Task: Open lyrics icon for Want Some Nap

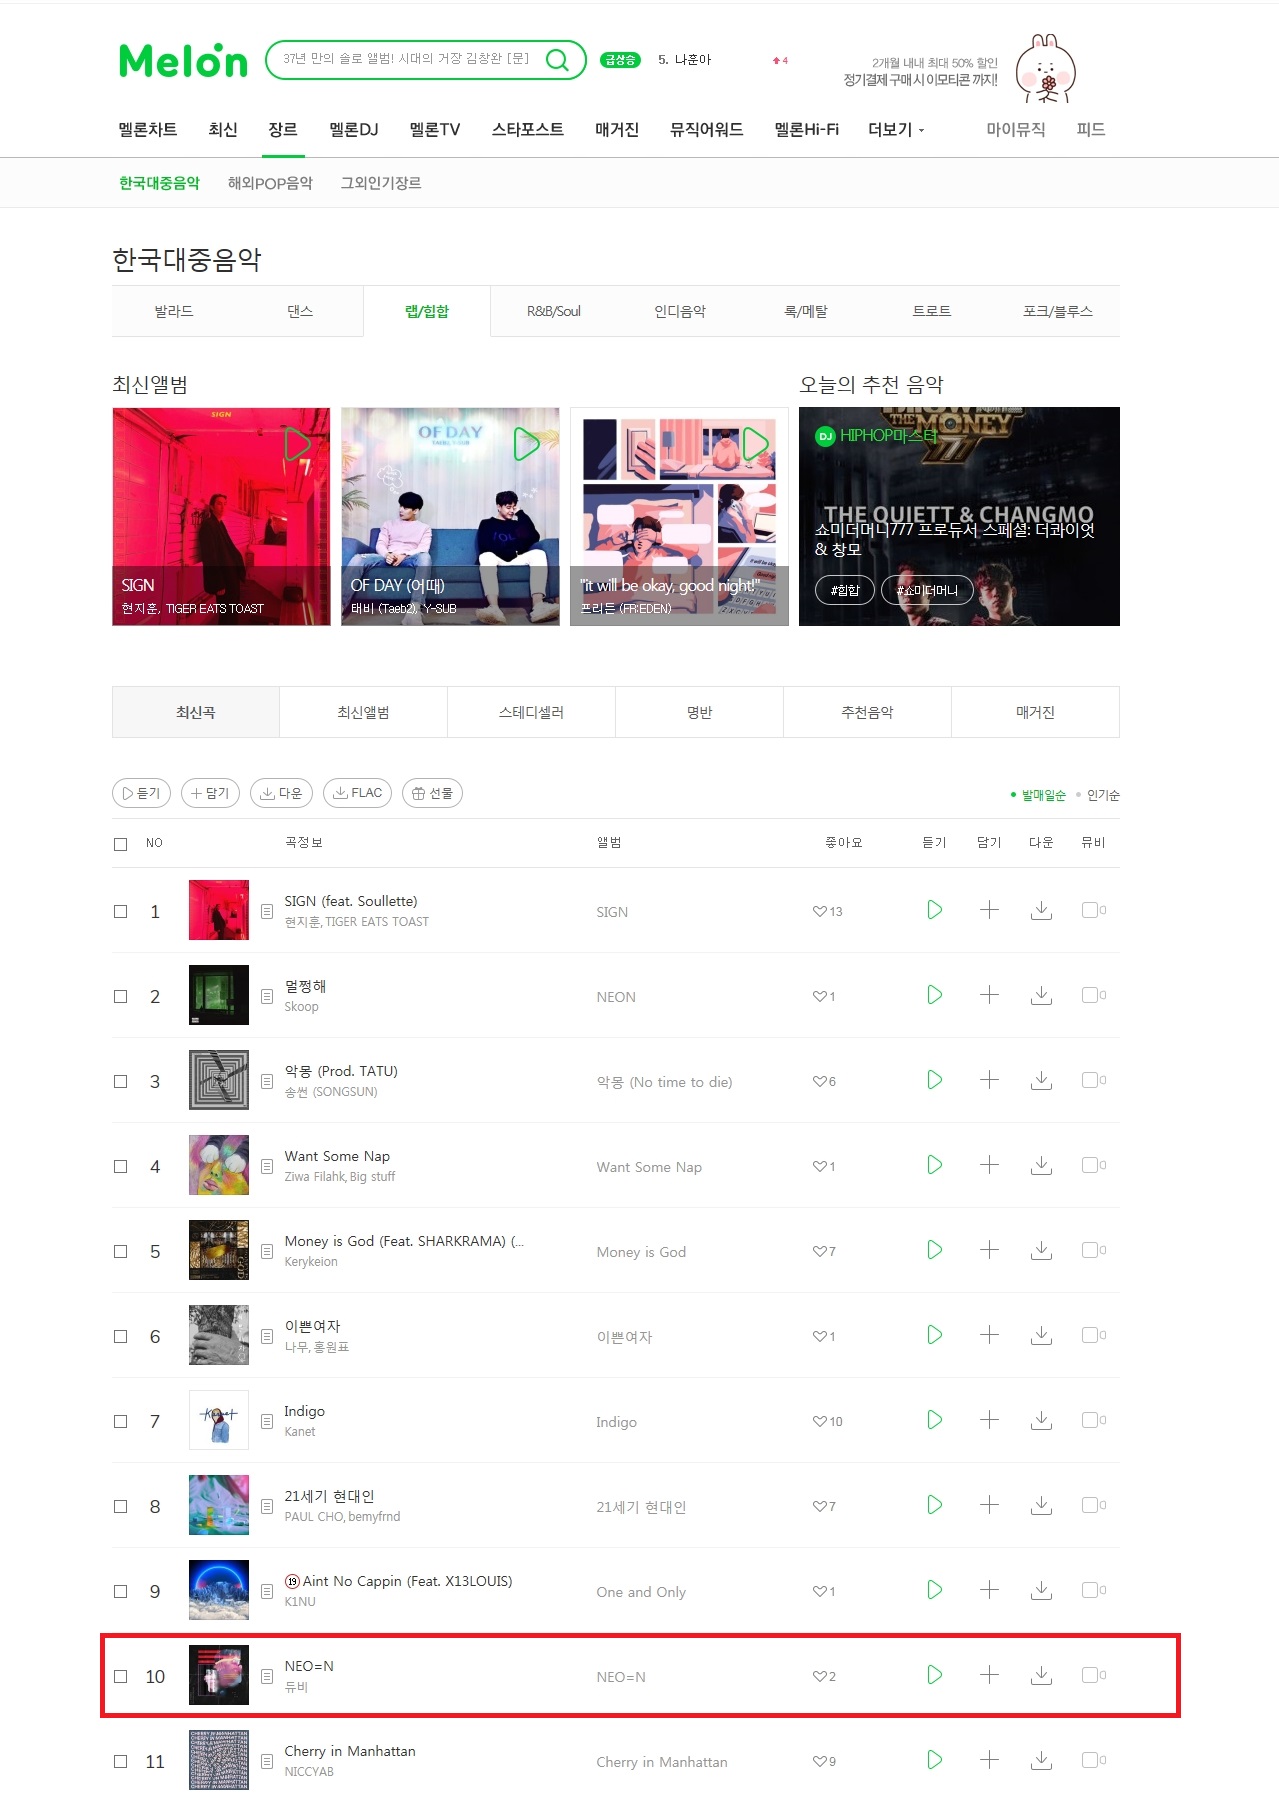Action: [267, 1166]
